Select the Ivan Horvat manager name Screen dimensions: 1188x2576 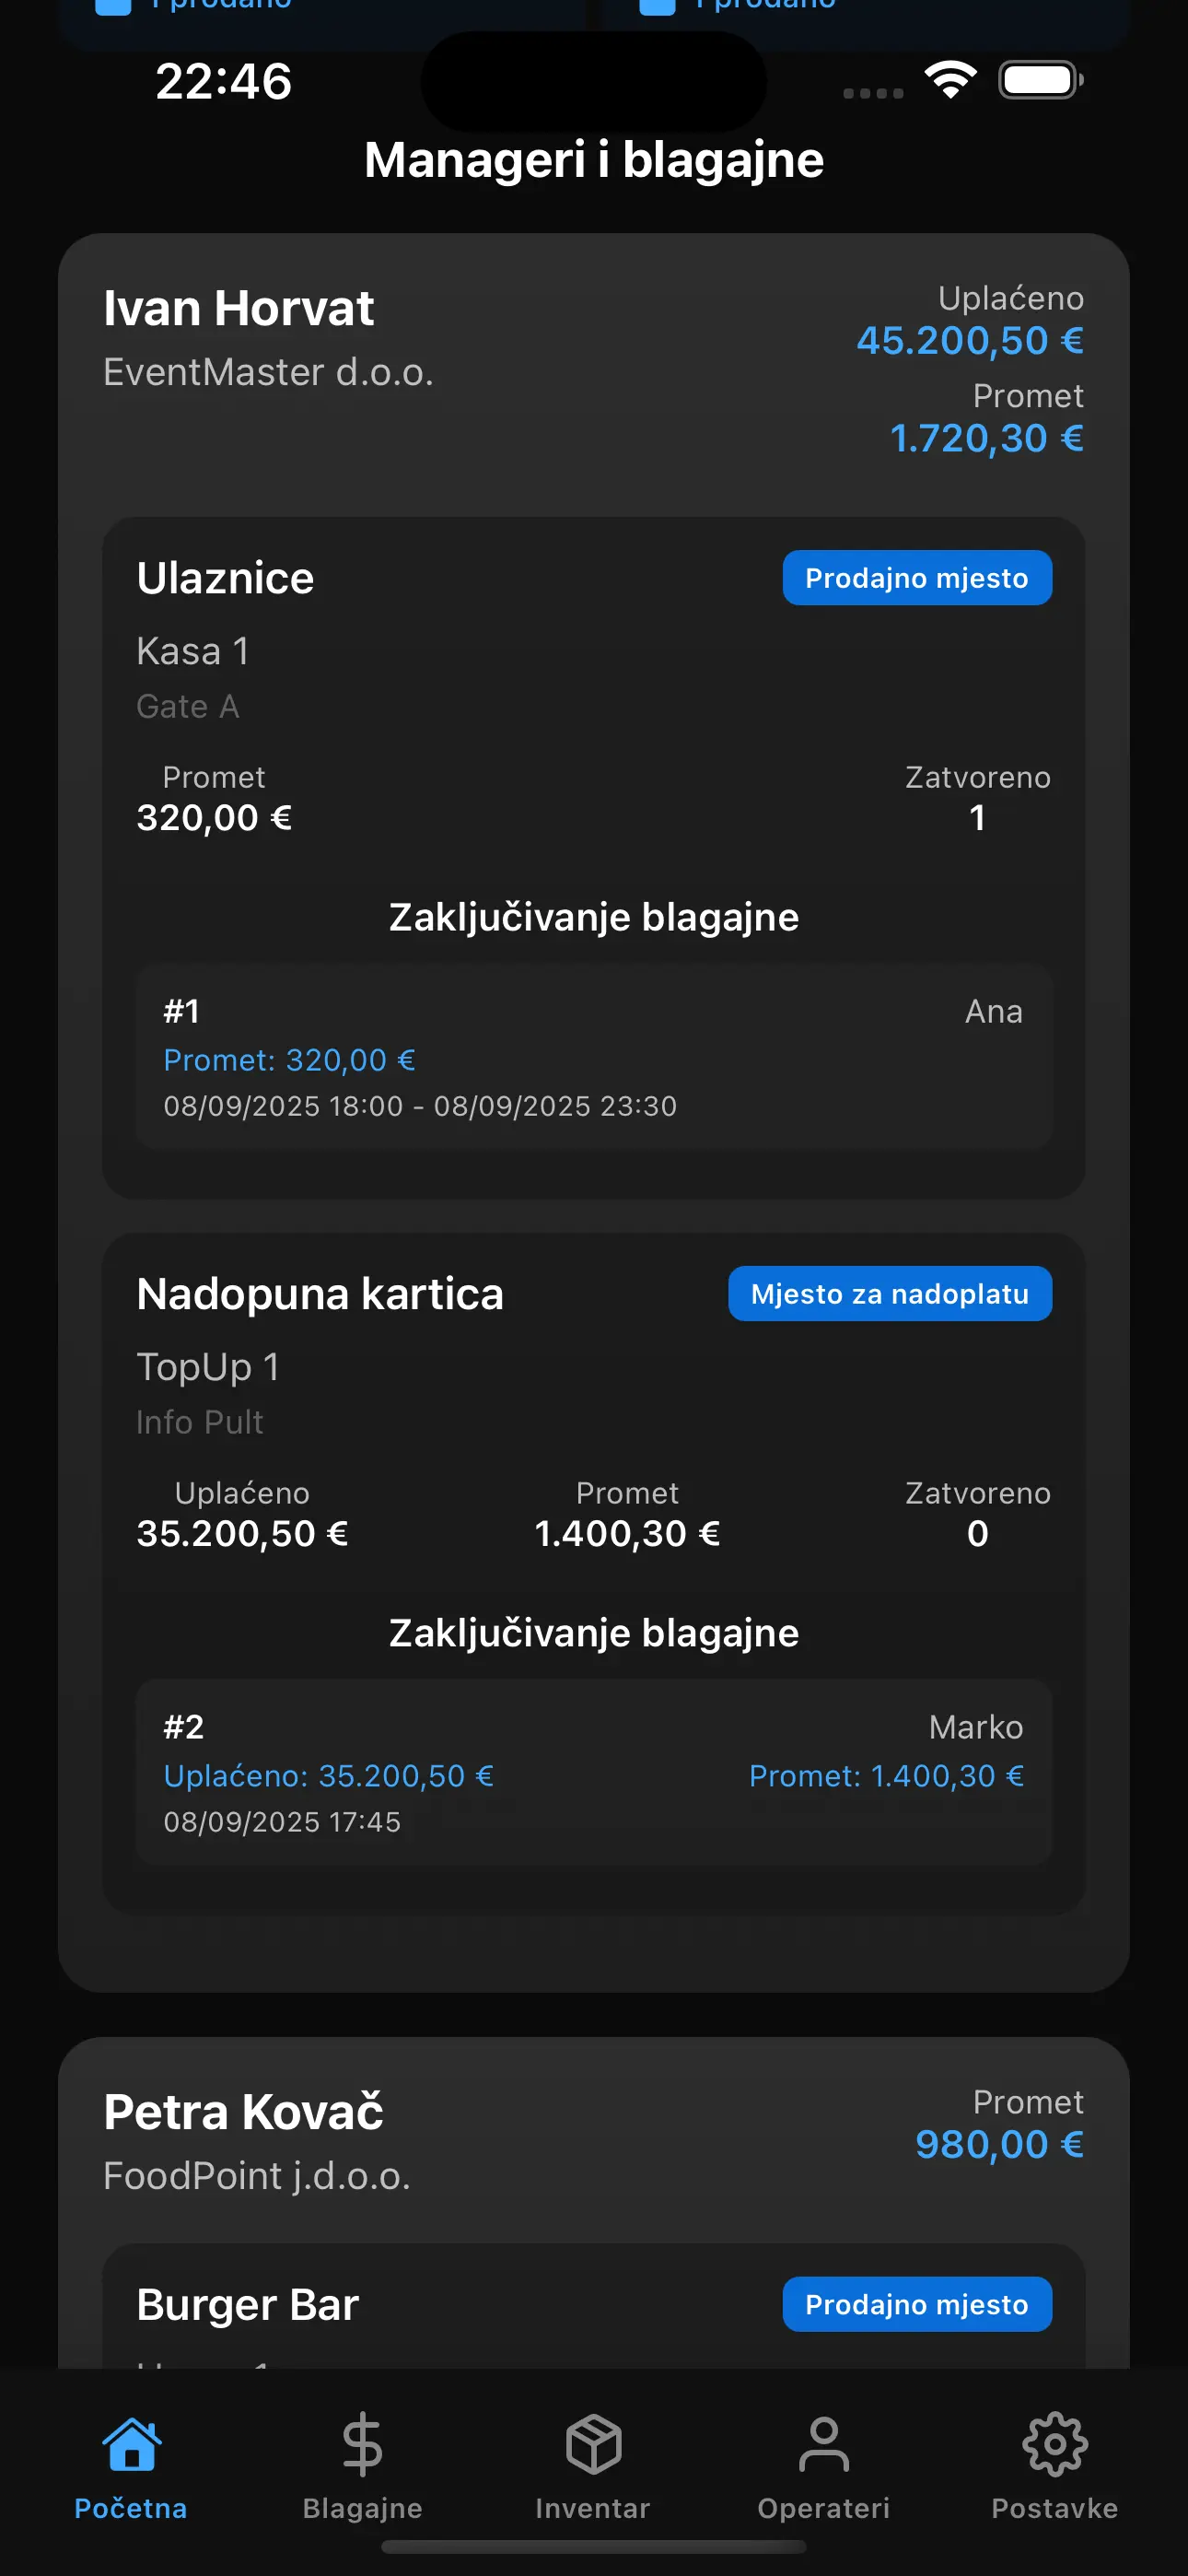tap(239, 308)
